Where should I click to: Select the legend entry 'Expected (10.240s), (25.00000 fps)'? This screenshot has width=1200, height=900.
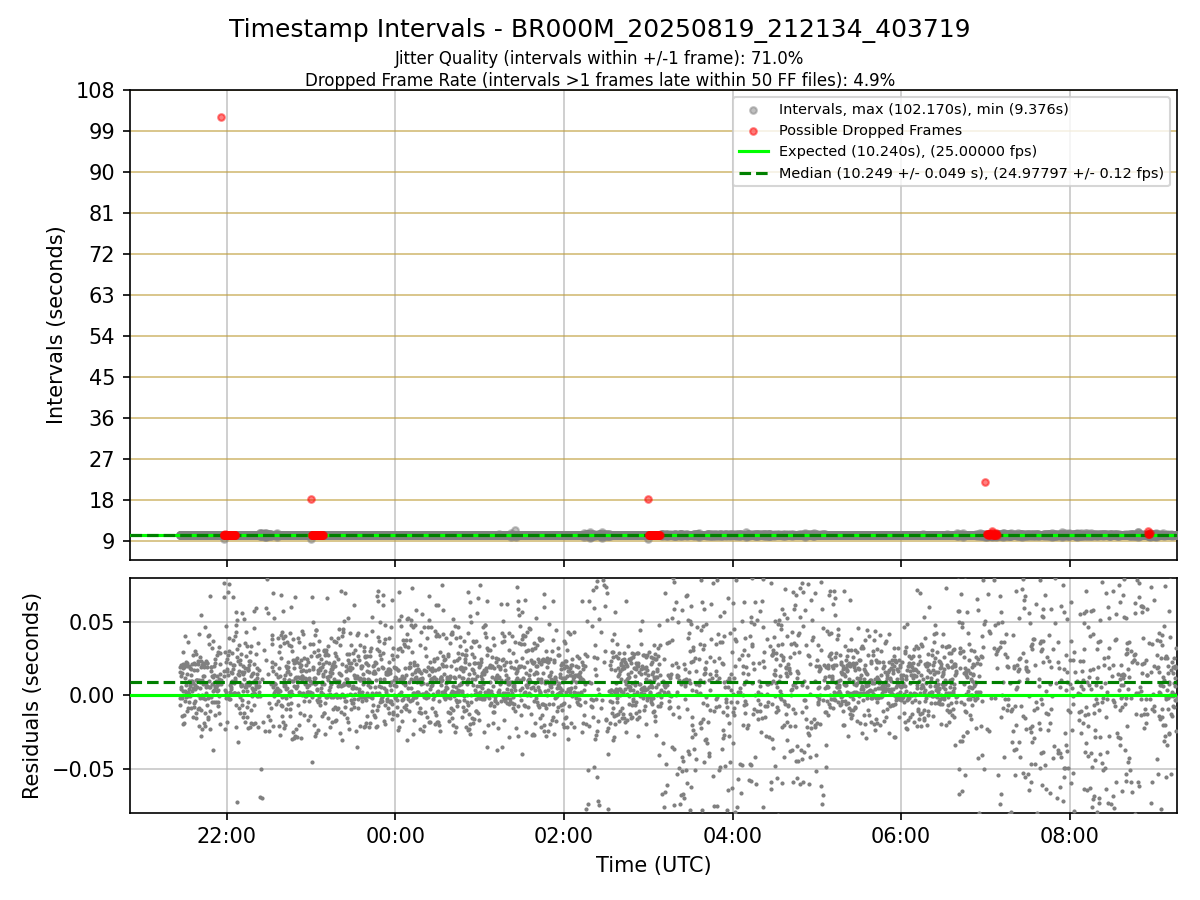click(x=907, y=151)
